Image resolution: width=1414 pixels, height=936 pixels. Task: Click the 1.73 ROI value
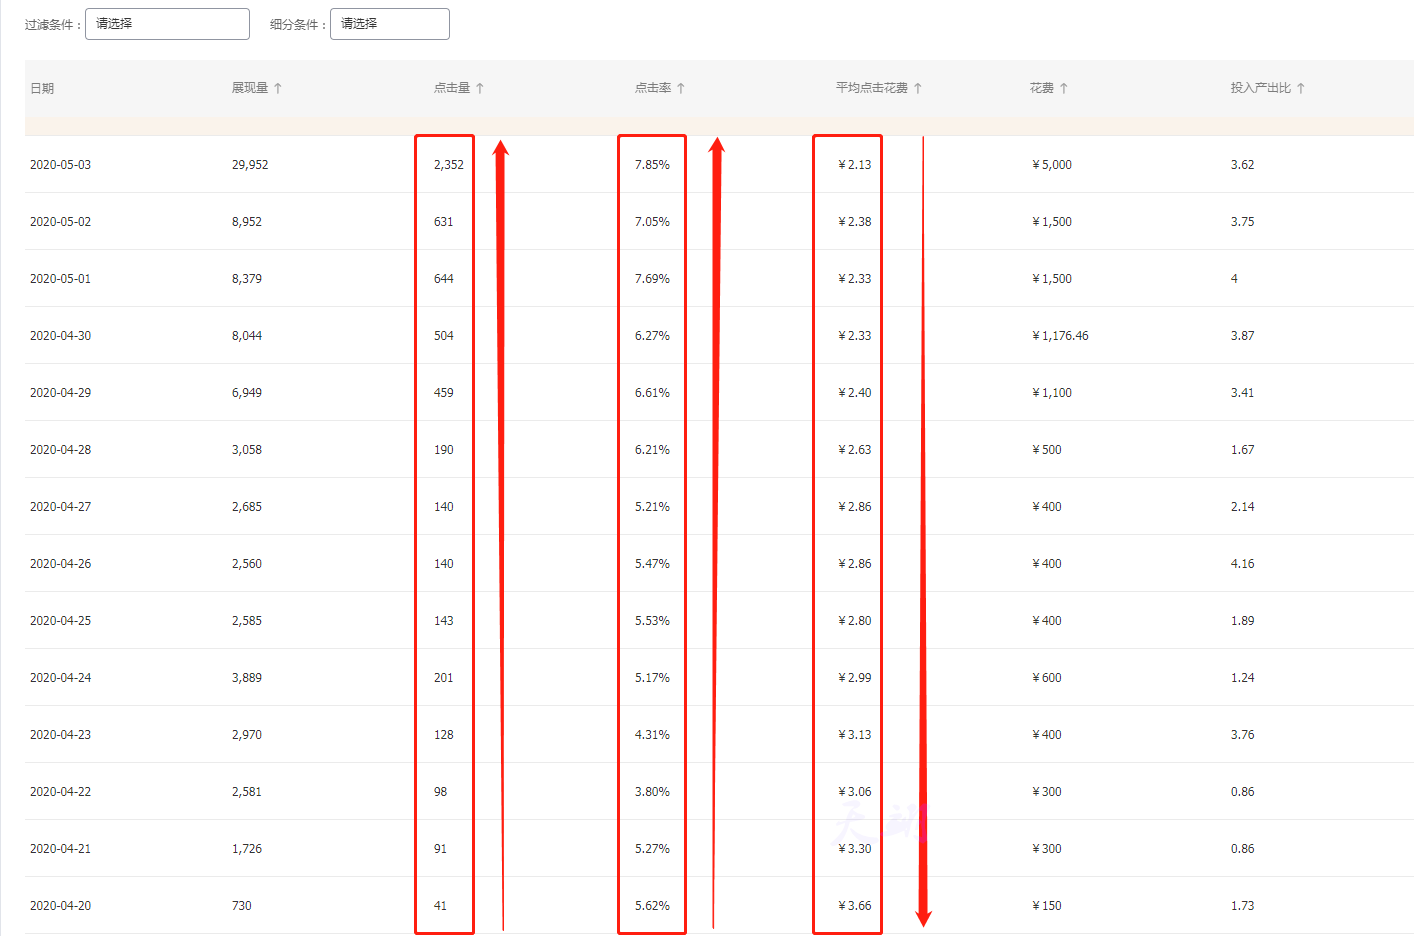[1242, 906]
